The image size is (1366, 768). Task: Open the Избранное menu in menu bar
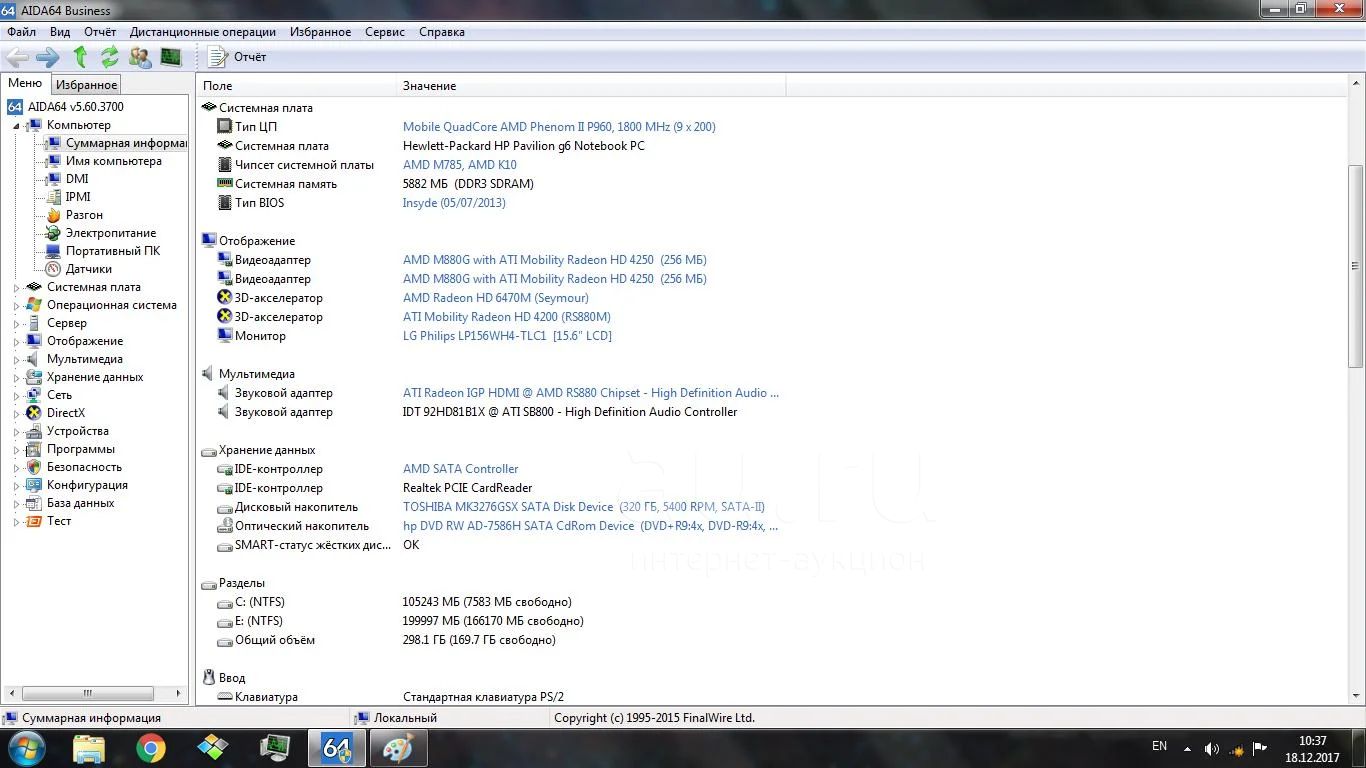pyautogui.click(x=320, y=32)
